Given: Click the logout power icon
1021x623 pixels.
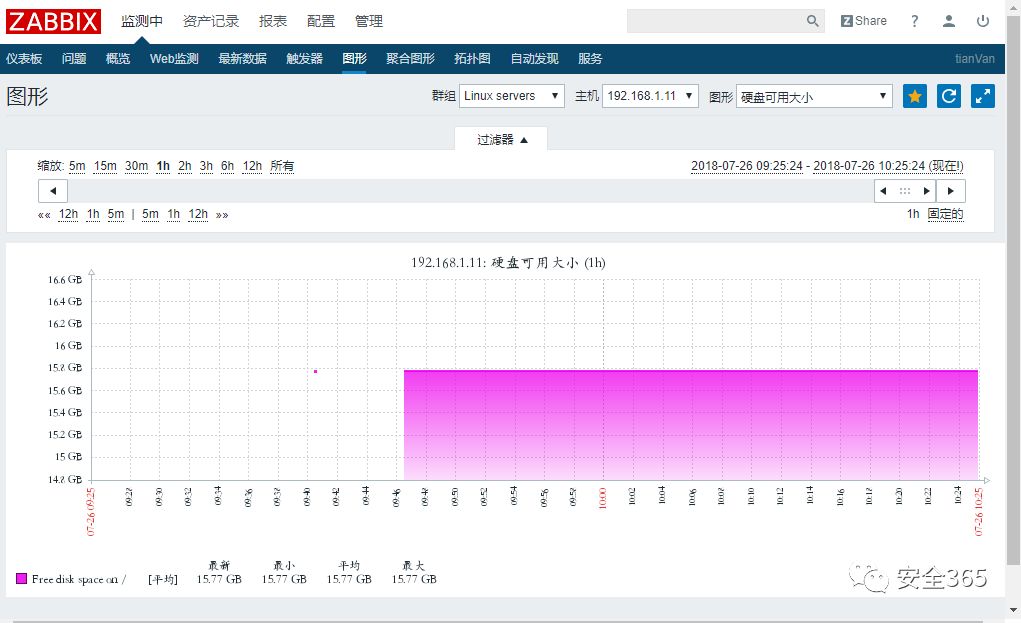Looking at the screenshot, I should click(x=983, y=21).
